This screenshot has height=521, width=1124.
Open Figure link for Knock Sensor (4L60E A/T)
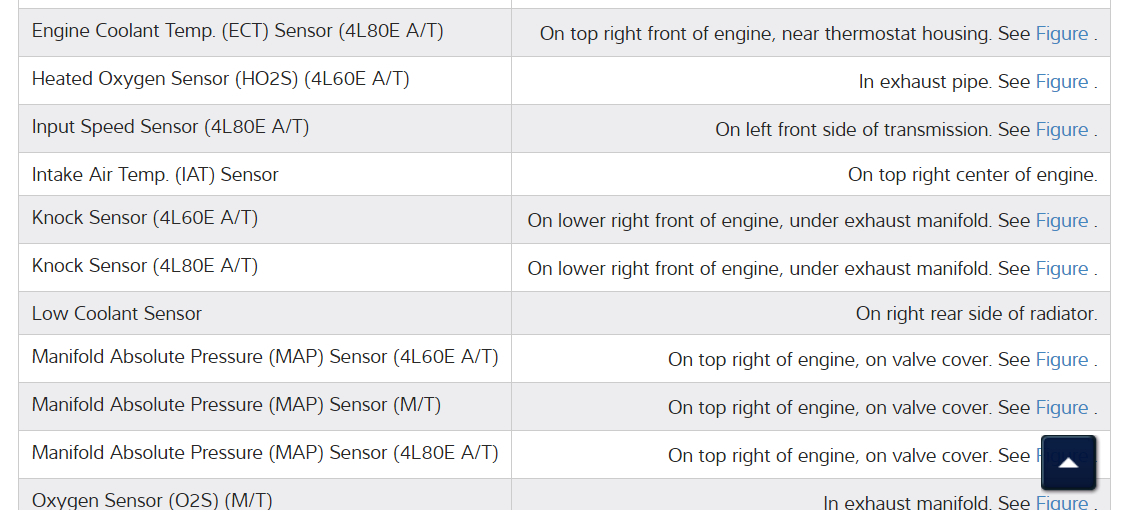coord(1061,221)
